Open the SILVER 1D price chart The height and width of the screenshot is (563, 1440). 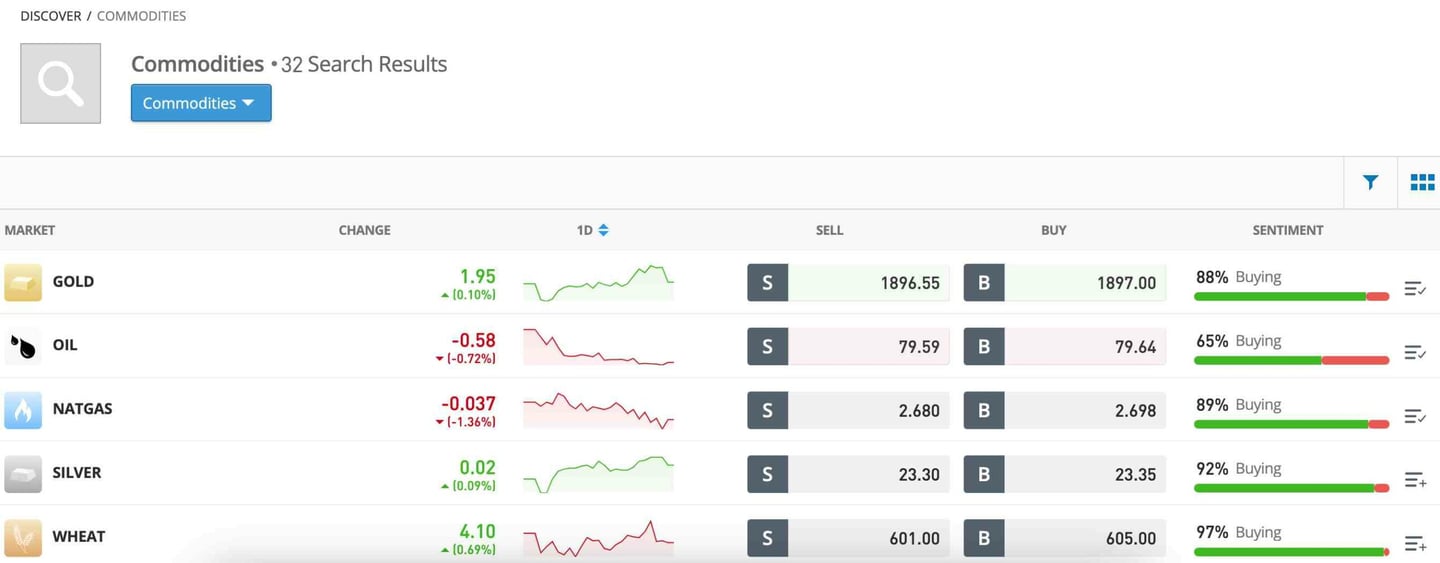click(598, 474)
